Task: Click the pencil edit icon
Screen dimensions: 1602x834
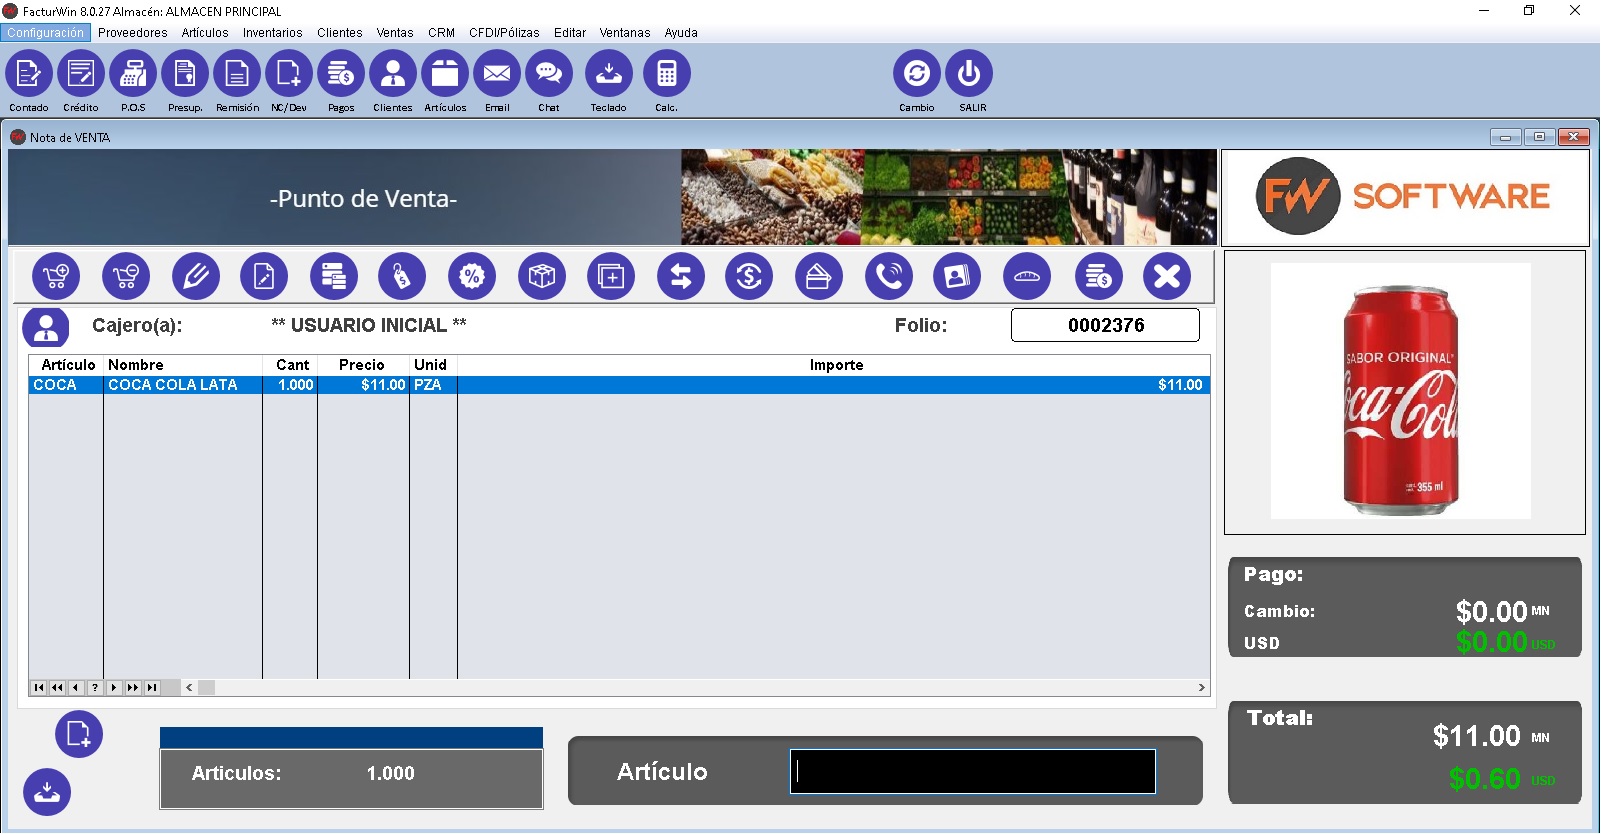Action: [x=196, y=276]
